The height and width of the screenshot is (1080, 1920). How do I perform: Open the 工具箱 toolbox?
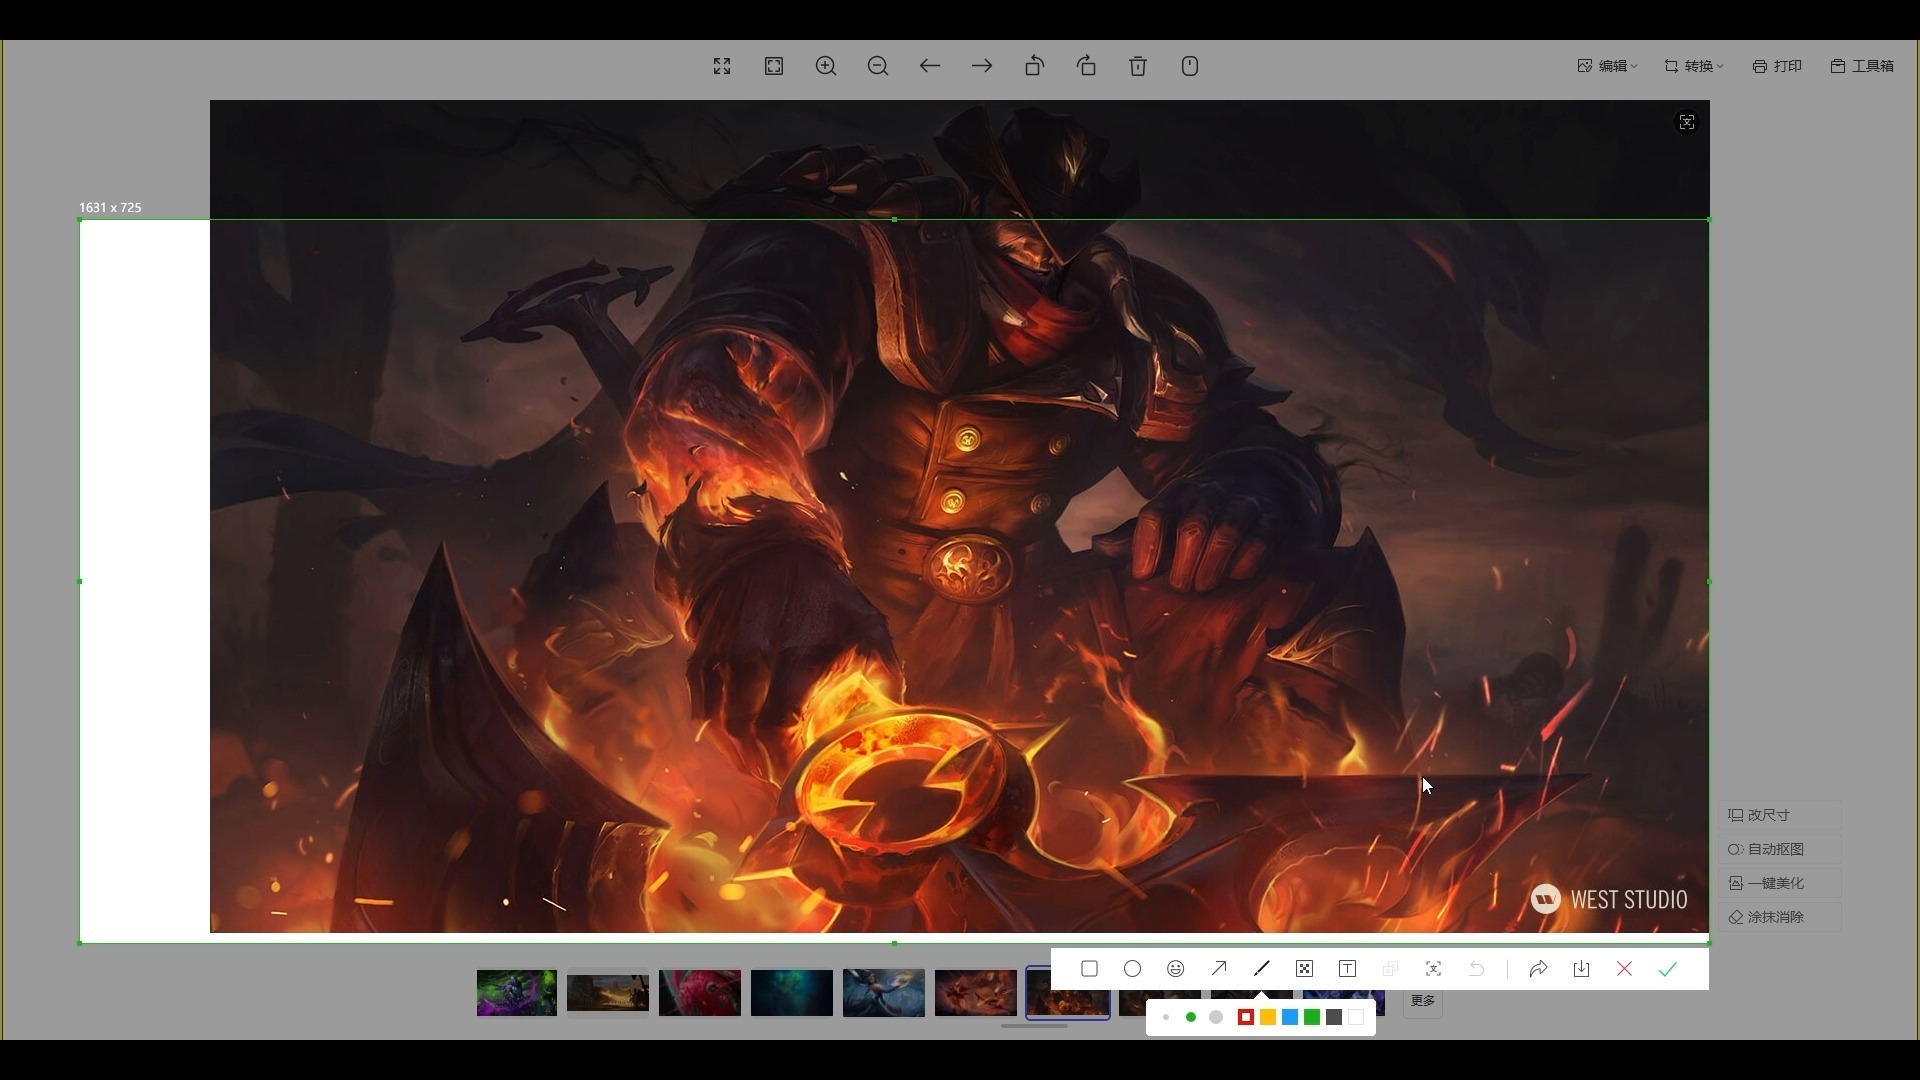1862,66
